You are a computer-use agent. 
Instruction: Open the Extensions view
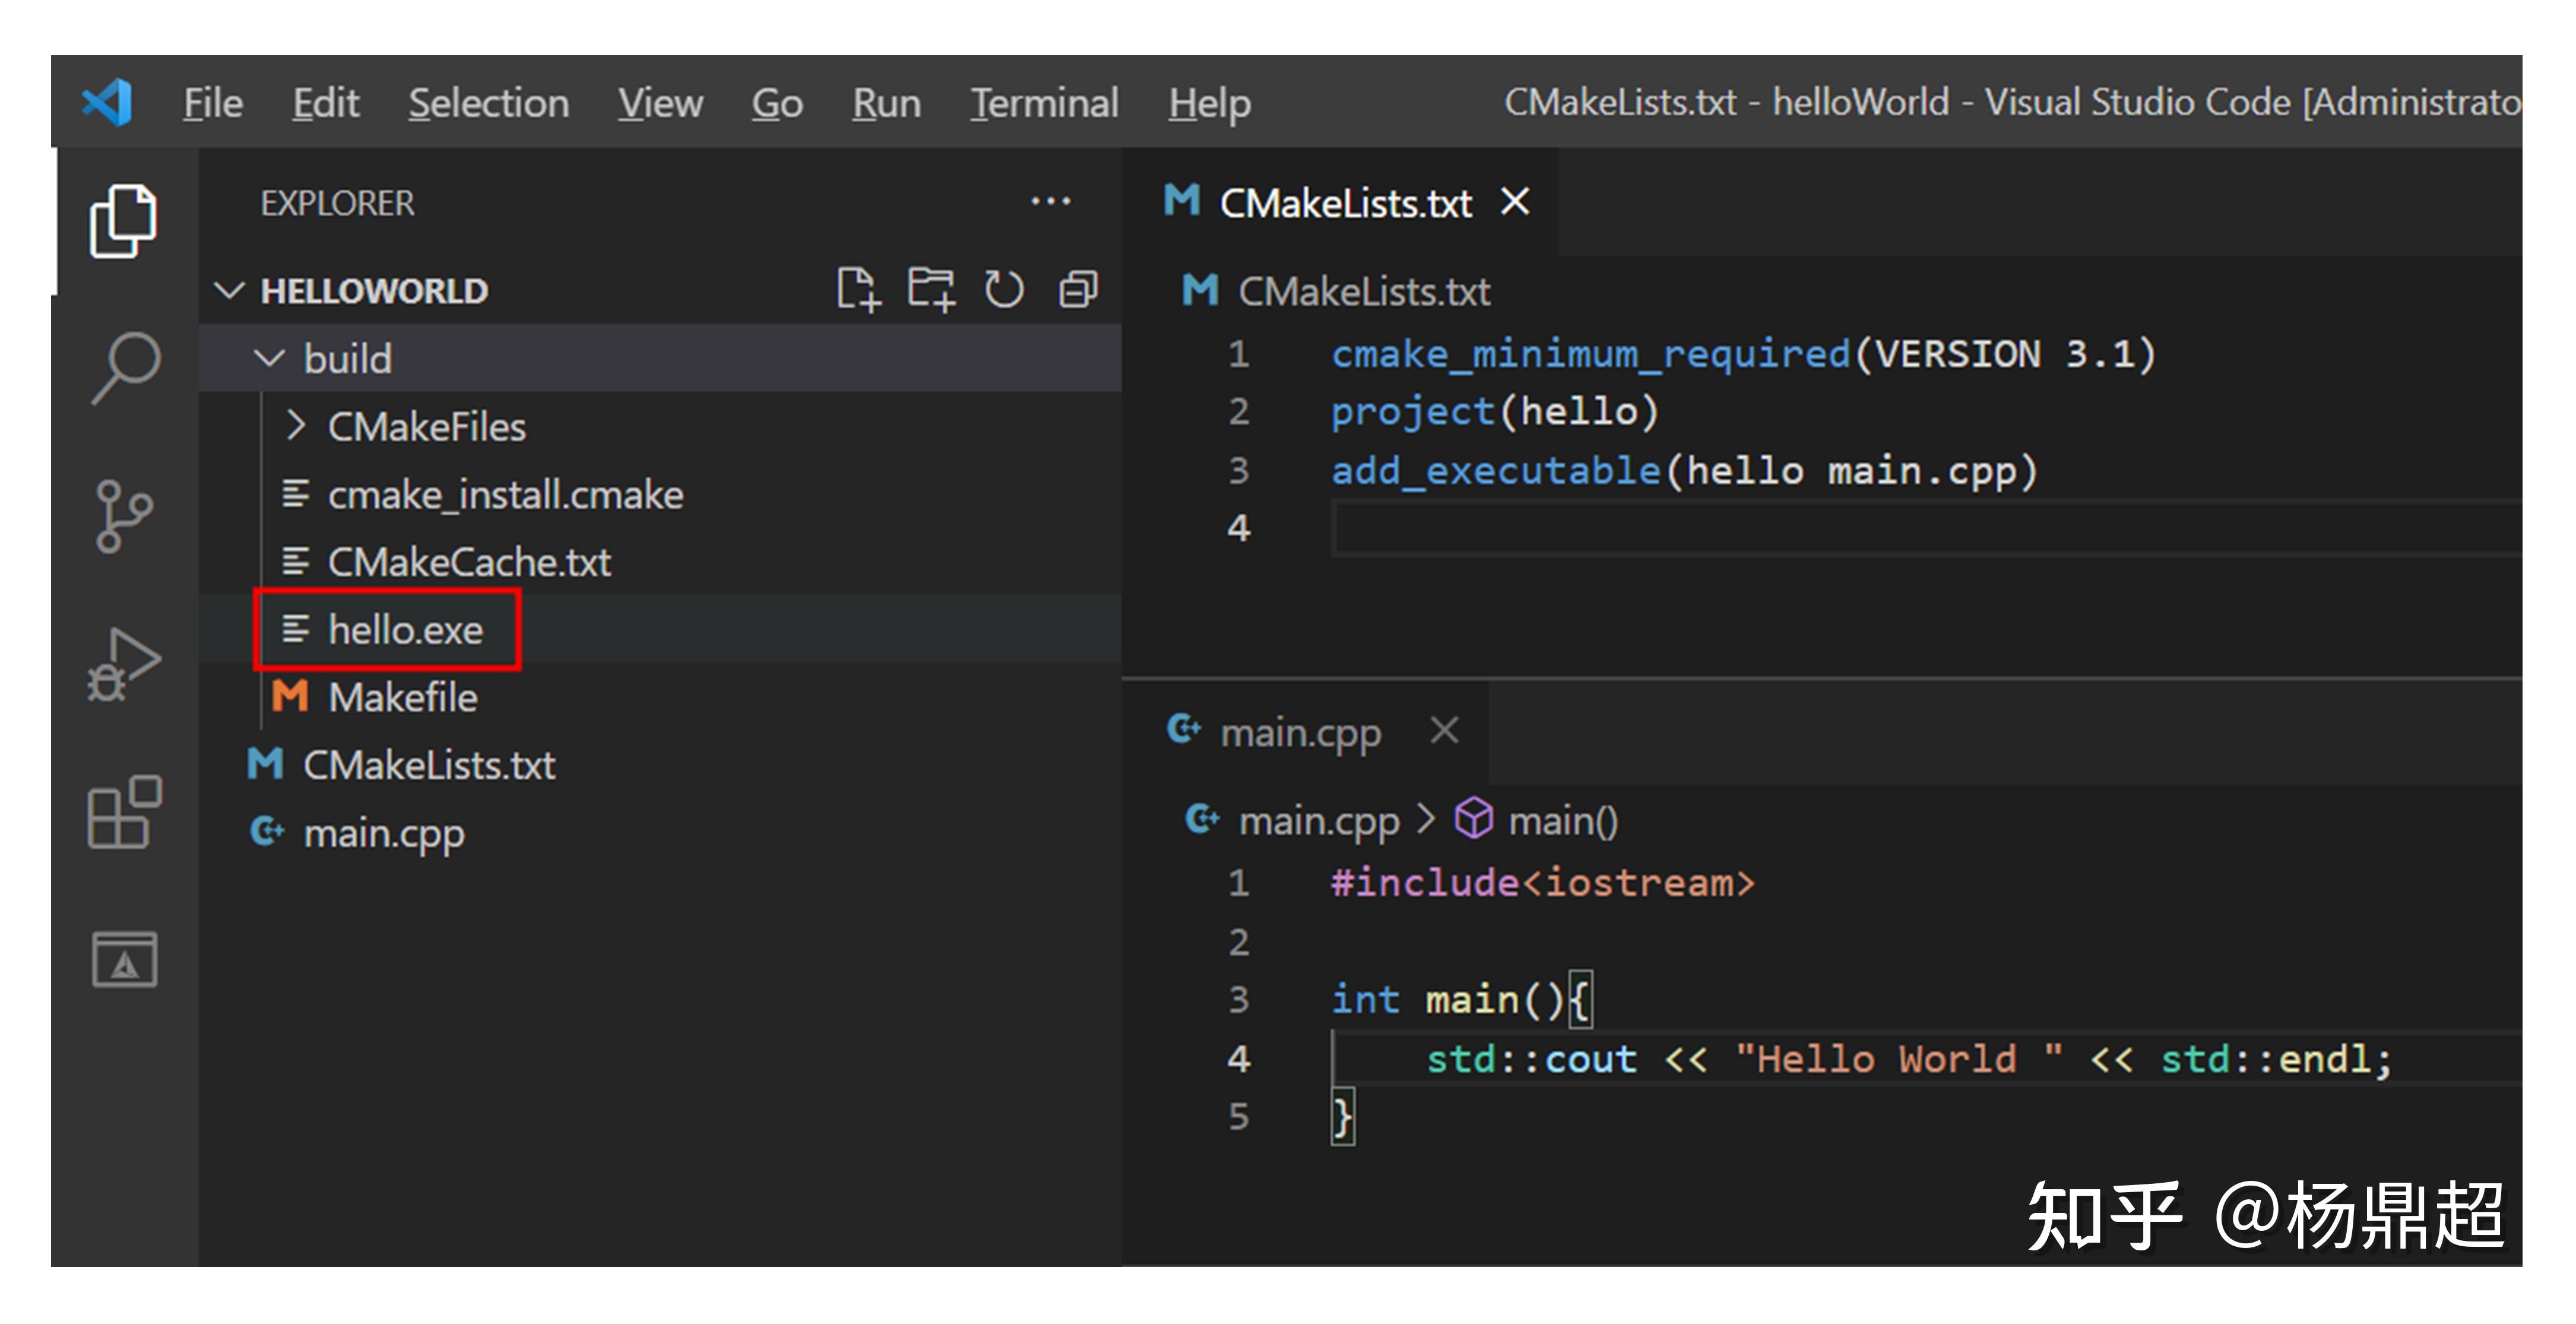coord(125,812)
